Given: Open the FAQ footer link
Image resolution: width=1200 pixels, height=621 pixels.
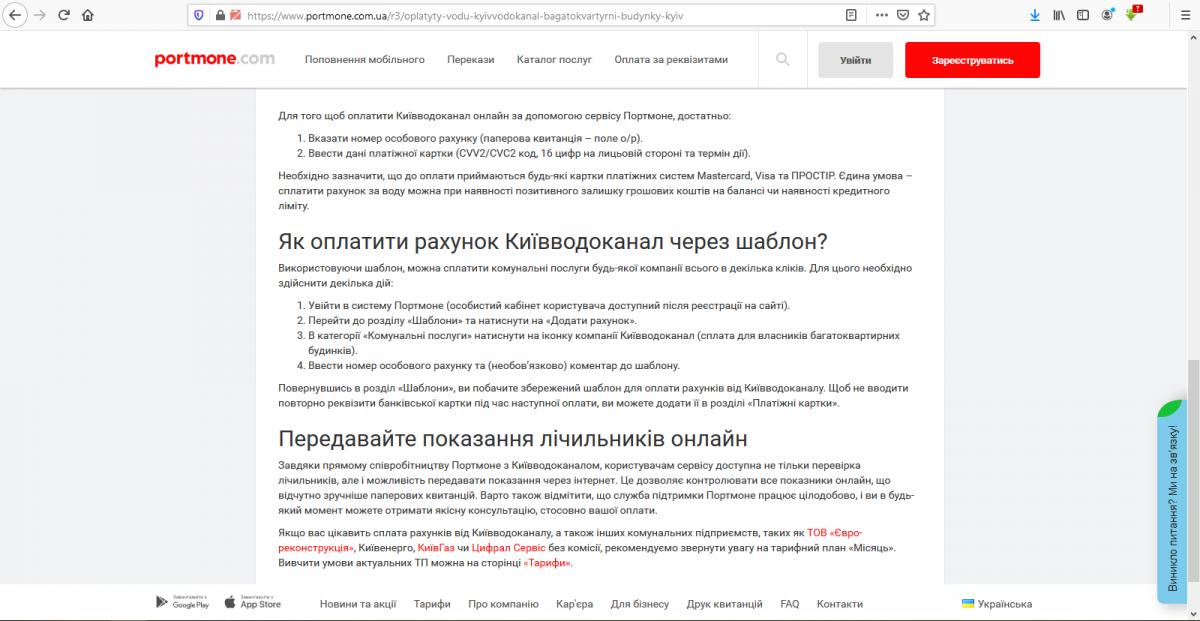Looking at the screenshot, I should [x=790, y=604].
